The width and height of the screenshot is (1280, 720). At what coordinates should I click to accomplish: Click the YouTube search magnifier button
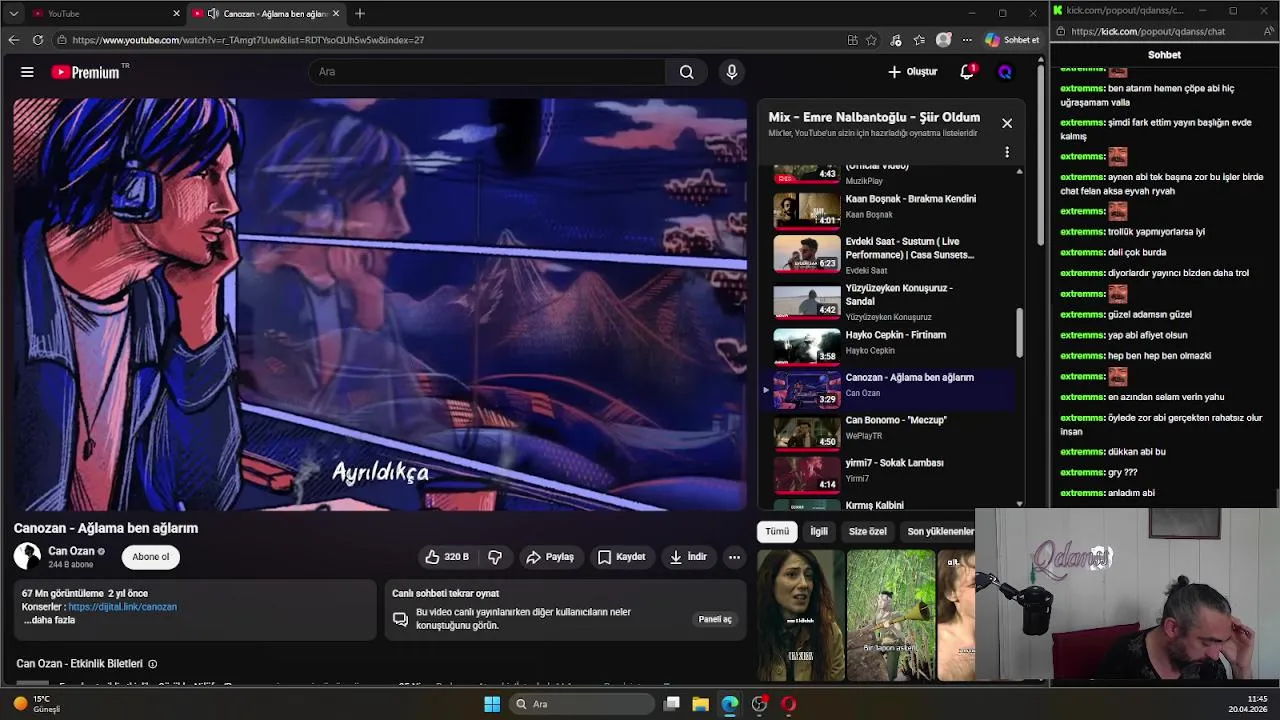click(x=686, y=72)
